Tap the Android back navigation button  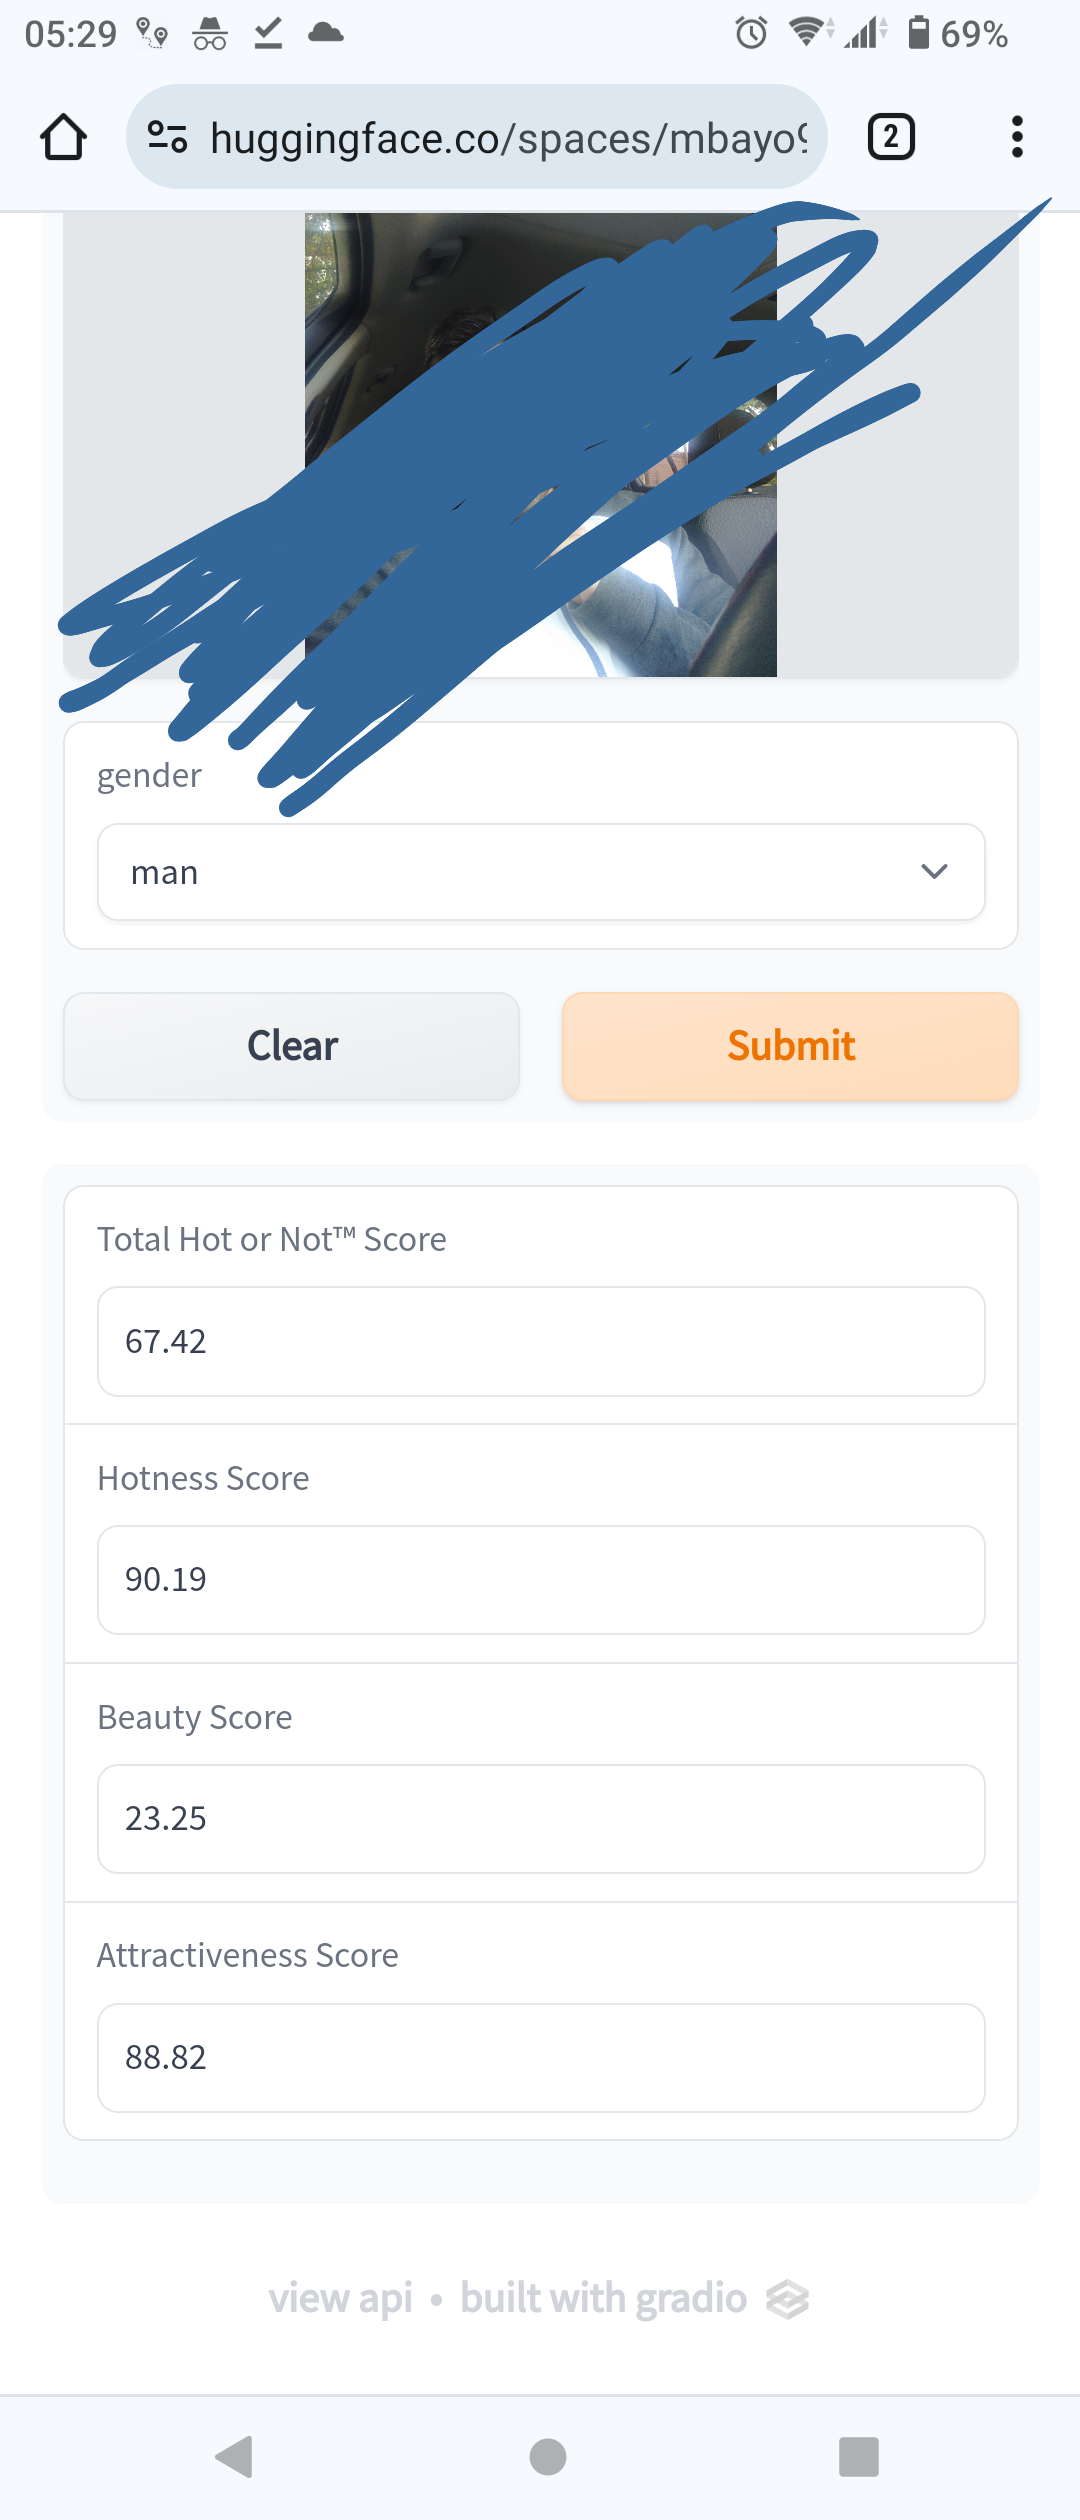(234, 2457)
